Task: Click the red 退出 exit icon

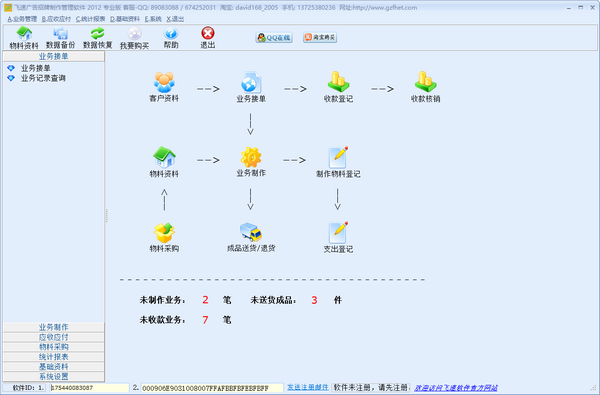Action: tap(208, 38)
